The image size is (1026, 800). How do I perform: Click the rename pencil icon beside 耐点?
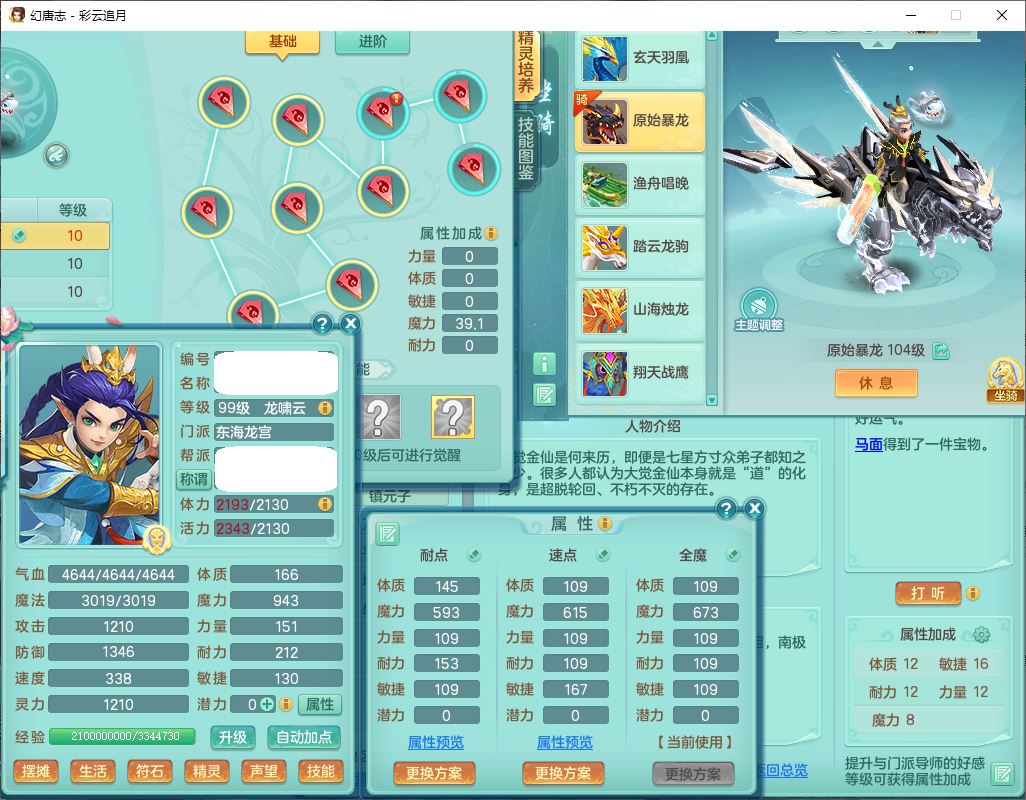[x=474, y=555]
